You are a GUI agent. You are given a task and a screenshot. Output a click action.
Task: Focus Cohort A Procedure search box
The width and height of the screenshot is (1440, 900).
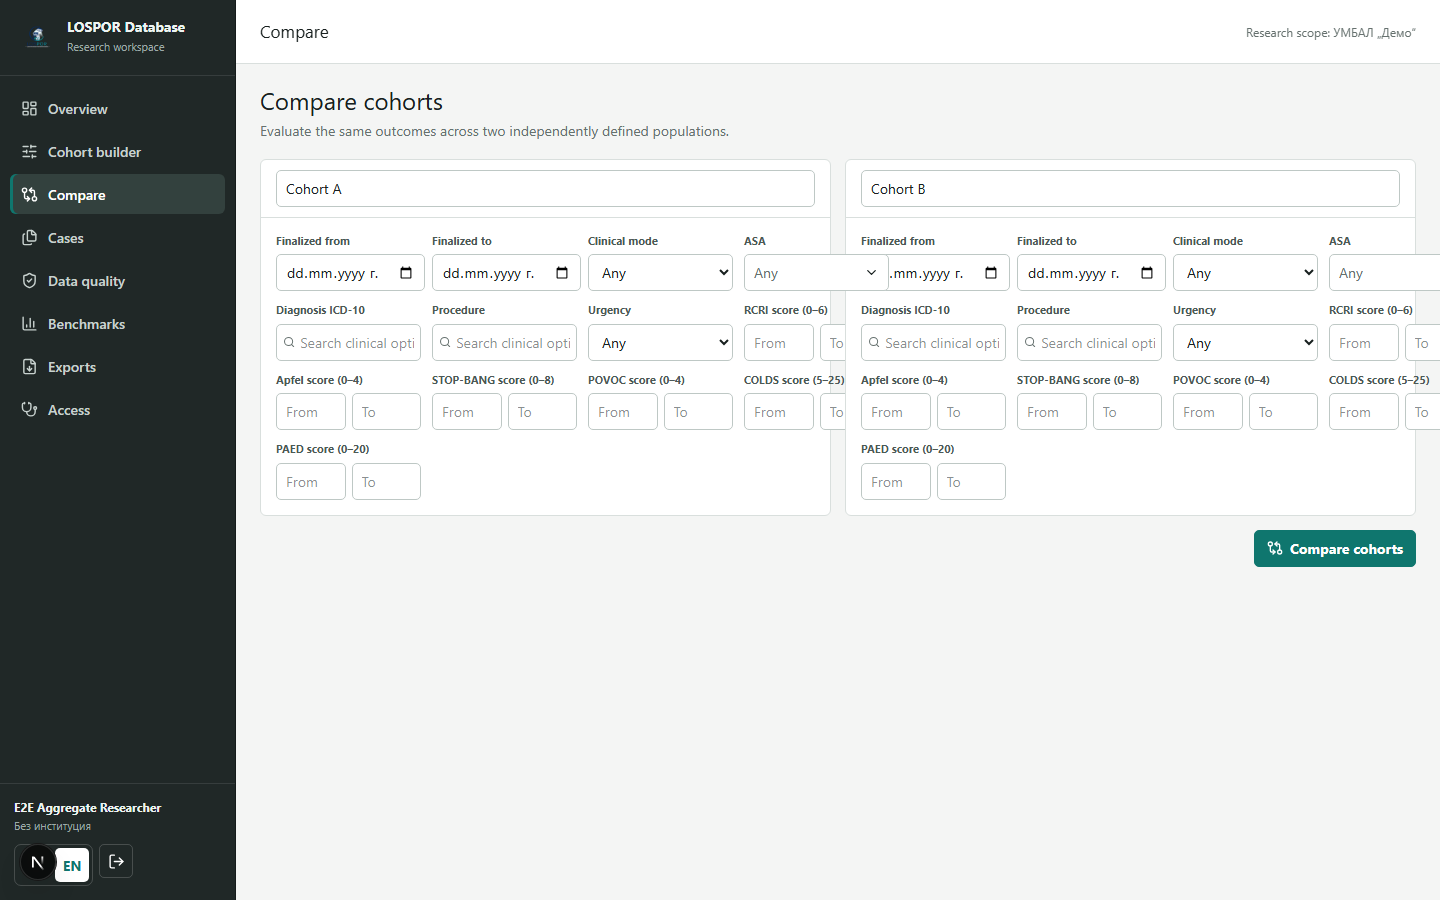point(504,343)
